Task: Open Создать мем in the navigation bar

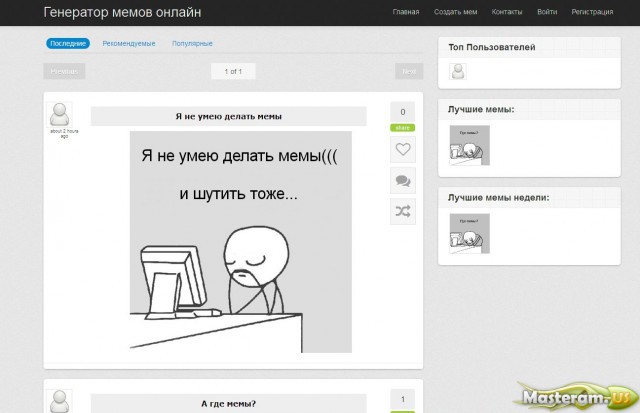Action: (456, 12)
